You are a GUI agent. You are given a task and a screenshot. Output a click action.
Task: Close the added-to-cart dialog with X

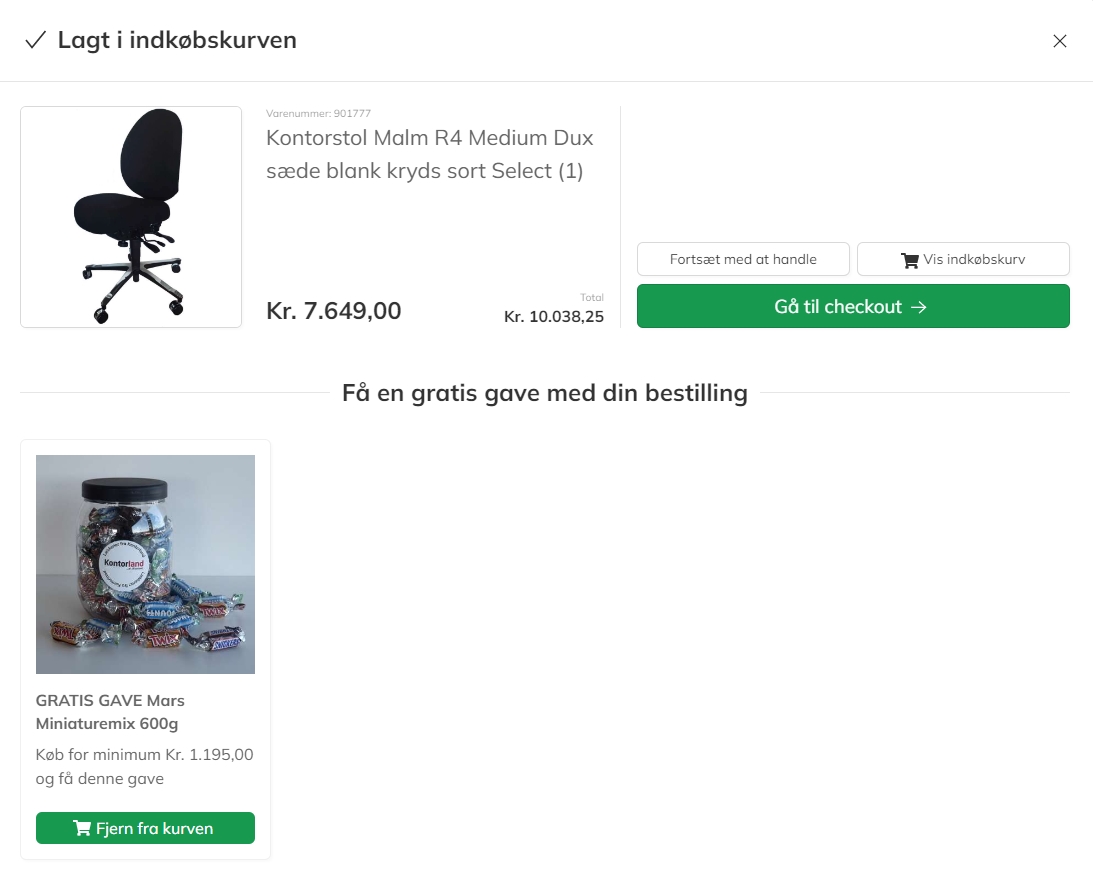(x=1060, y=41)
